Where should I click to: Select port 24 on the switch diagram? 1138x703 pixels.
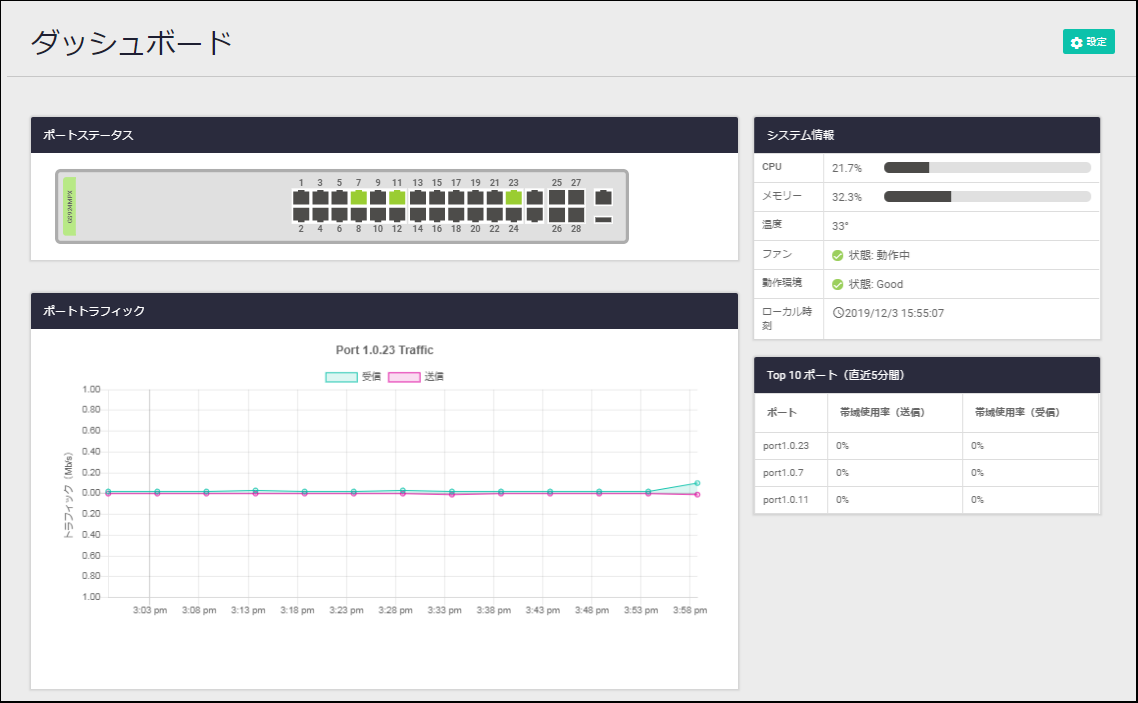pos(513,214)
